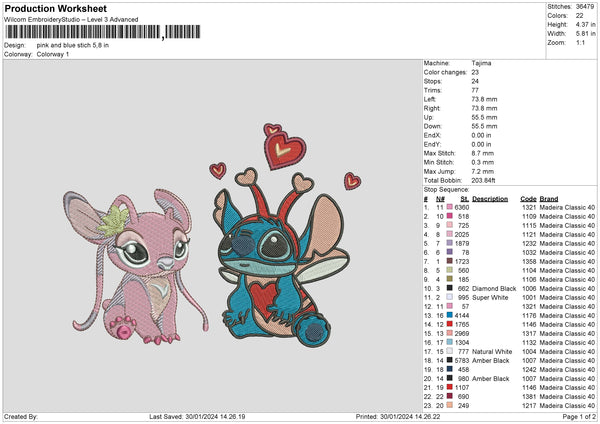Click the Machine value 'Tajima'
This screenshot has width=600, height=424.
[x=481, y=63]
